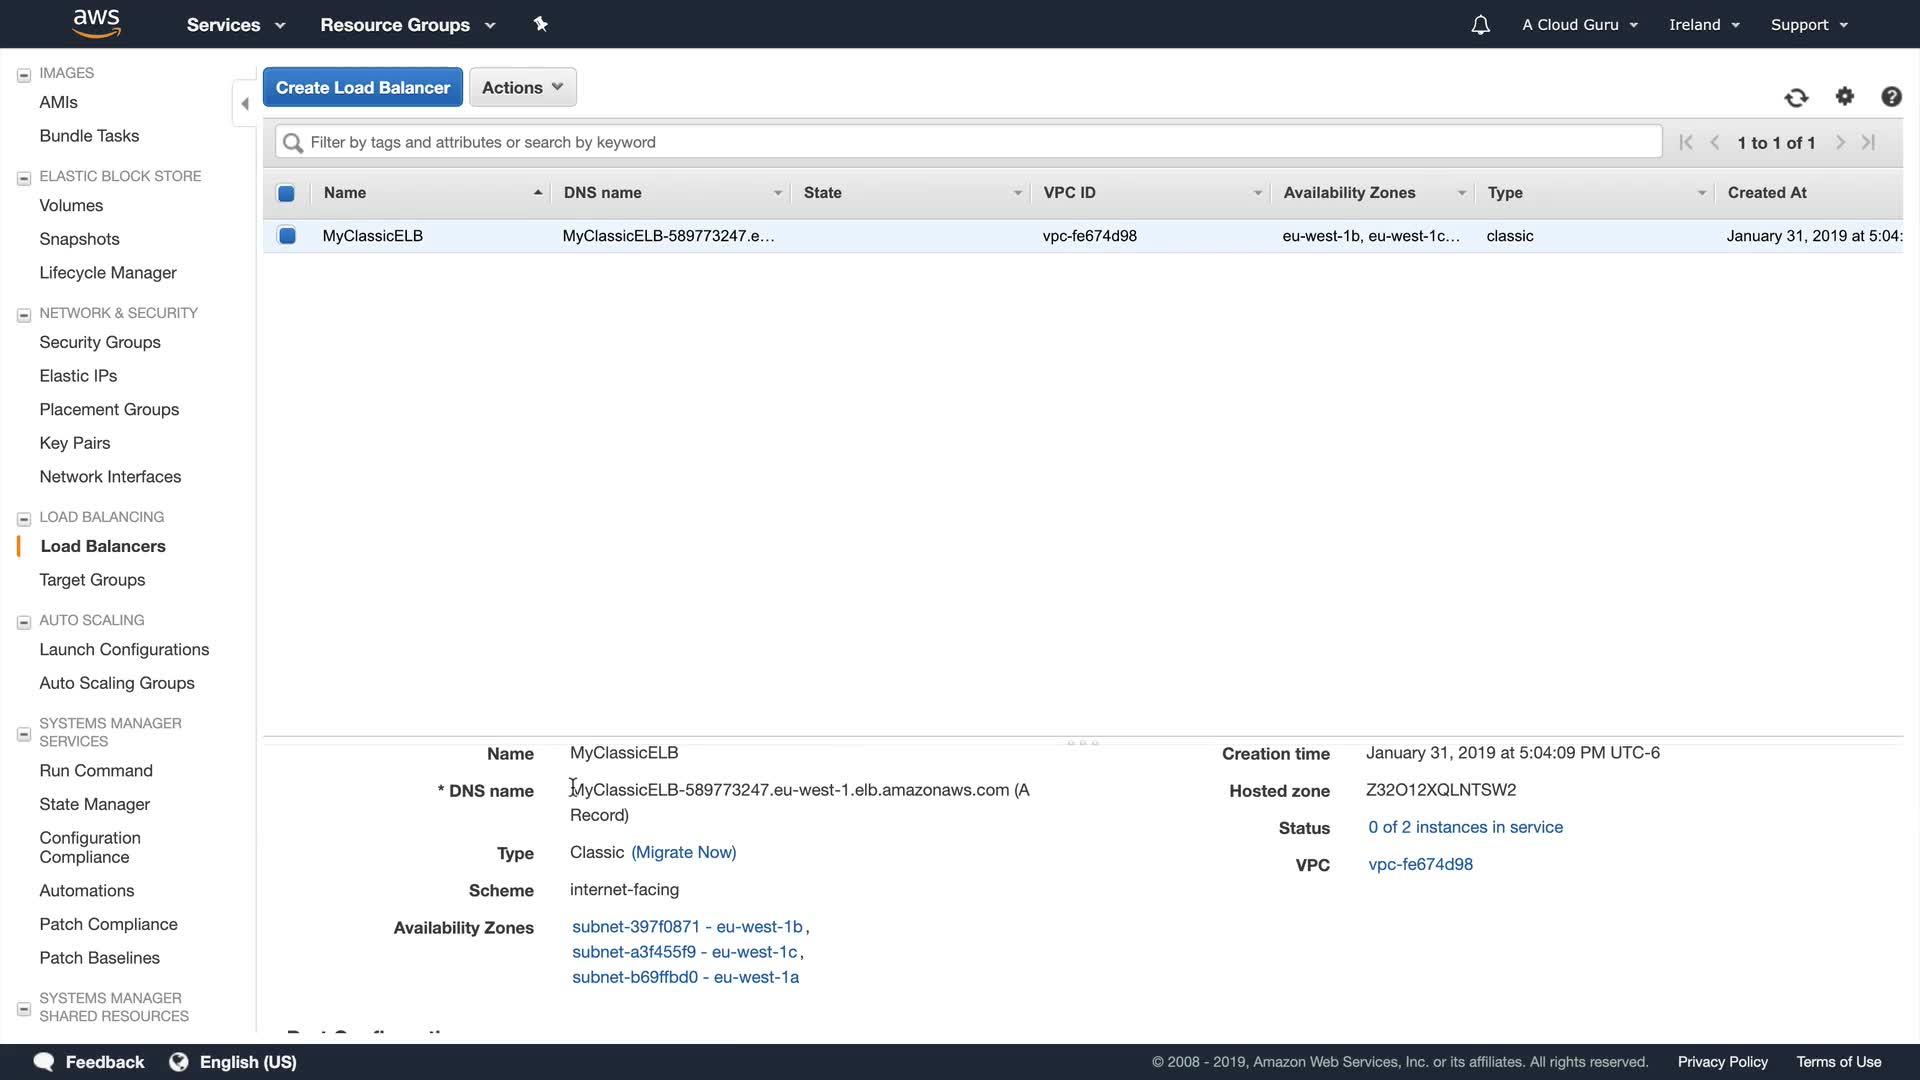Open the DNS name column filter arrow
The image size is (1920, 1080).
point(777,193)
